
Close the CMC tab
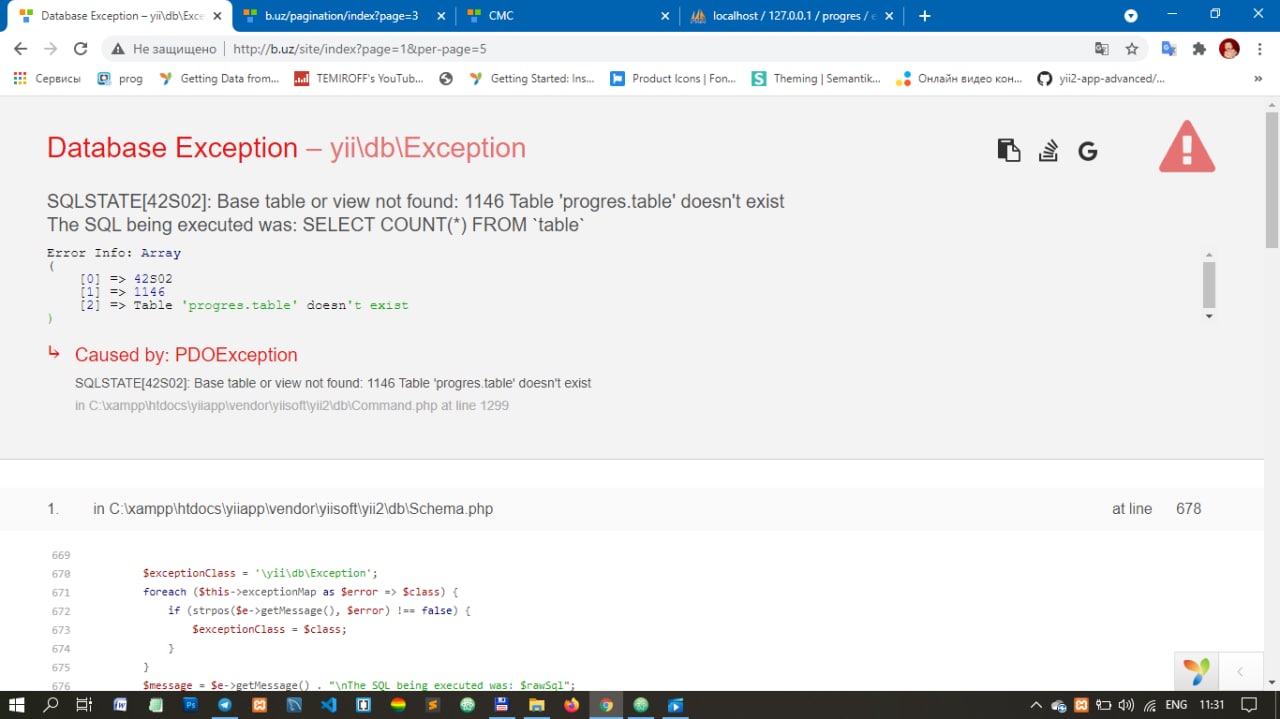665,16
